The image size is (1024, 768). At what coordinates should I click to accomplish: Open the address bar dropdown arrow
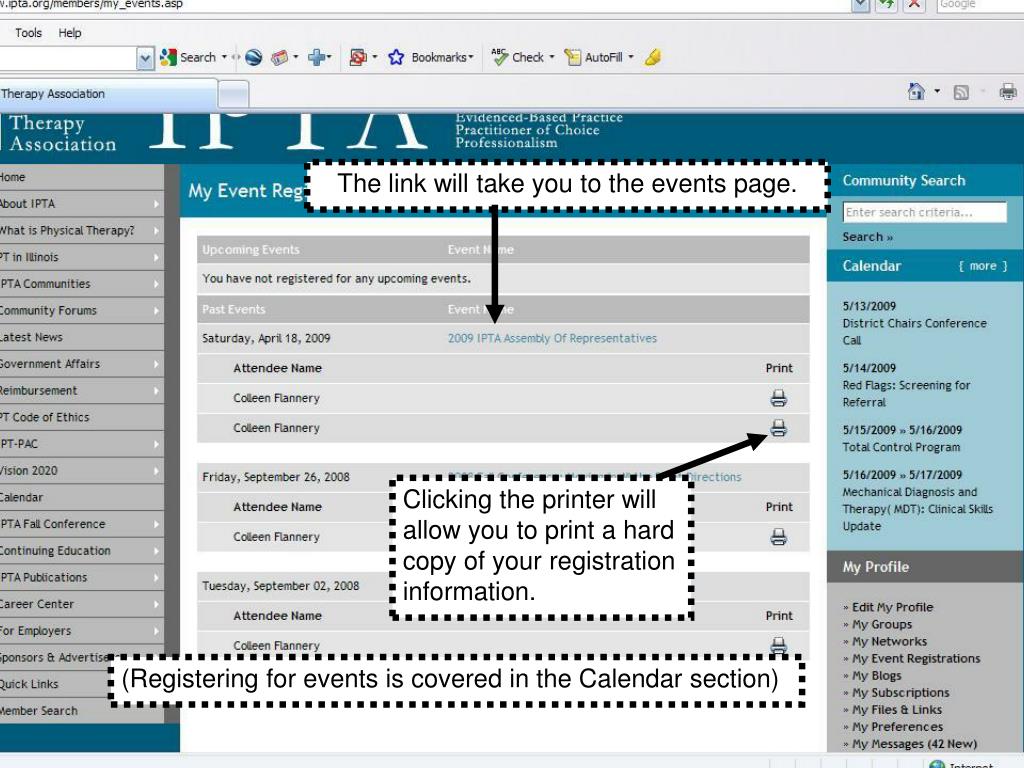pos(860,5)
